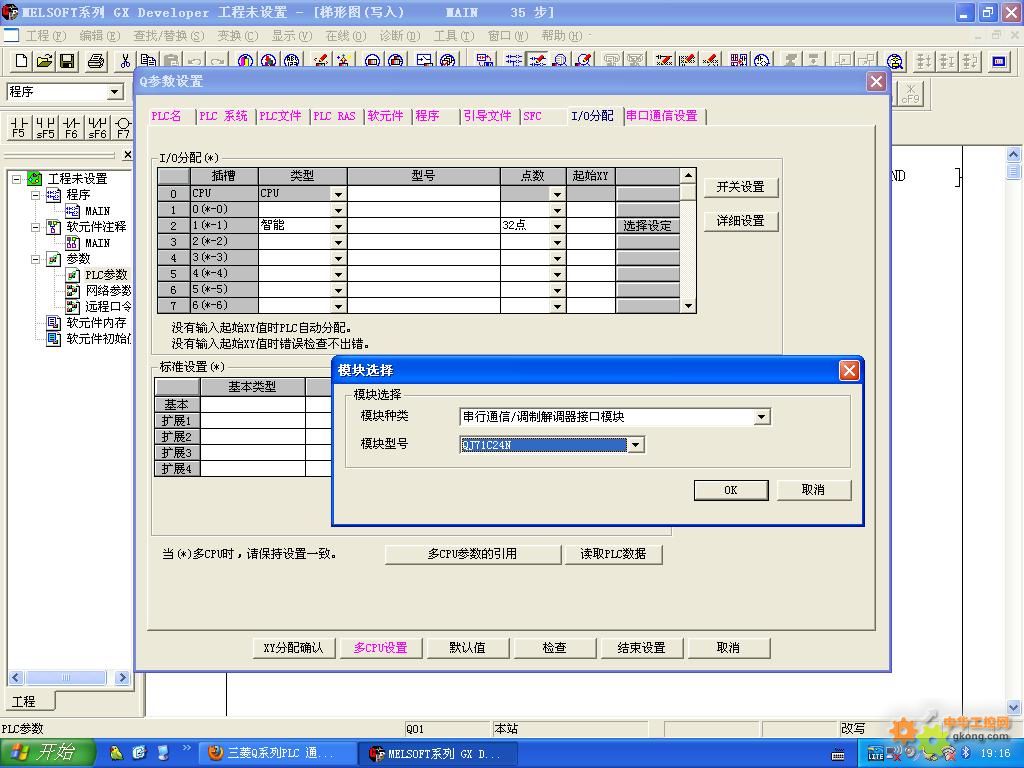Click the write mode pencil ladder icon
The width and height of the screenshot is (1024, 768).
(x=537, y=61)
